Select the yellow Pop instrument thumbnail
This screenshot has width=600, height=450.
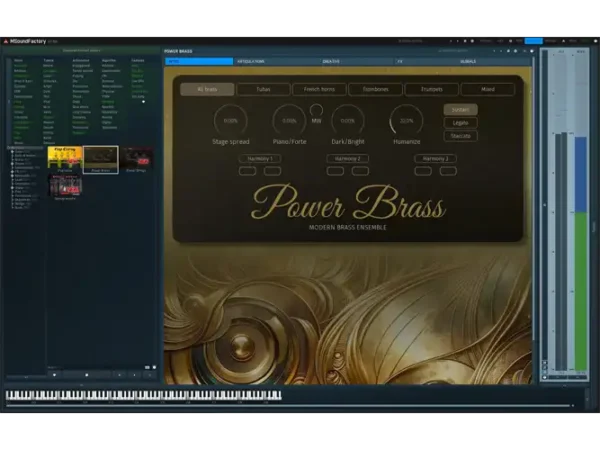(65, 159)
